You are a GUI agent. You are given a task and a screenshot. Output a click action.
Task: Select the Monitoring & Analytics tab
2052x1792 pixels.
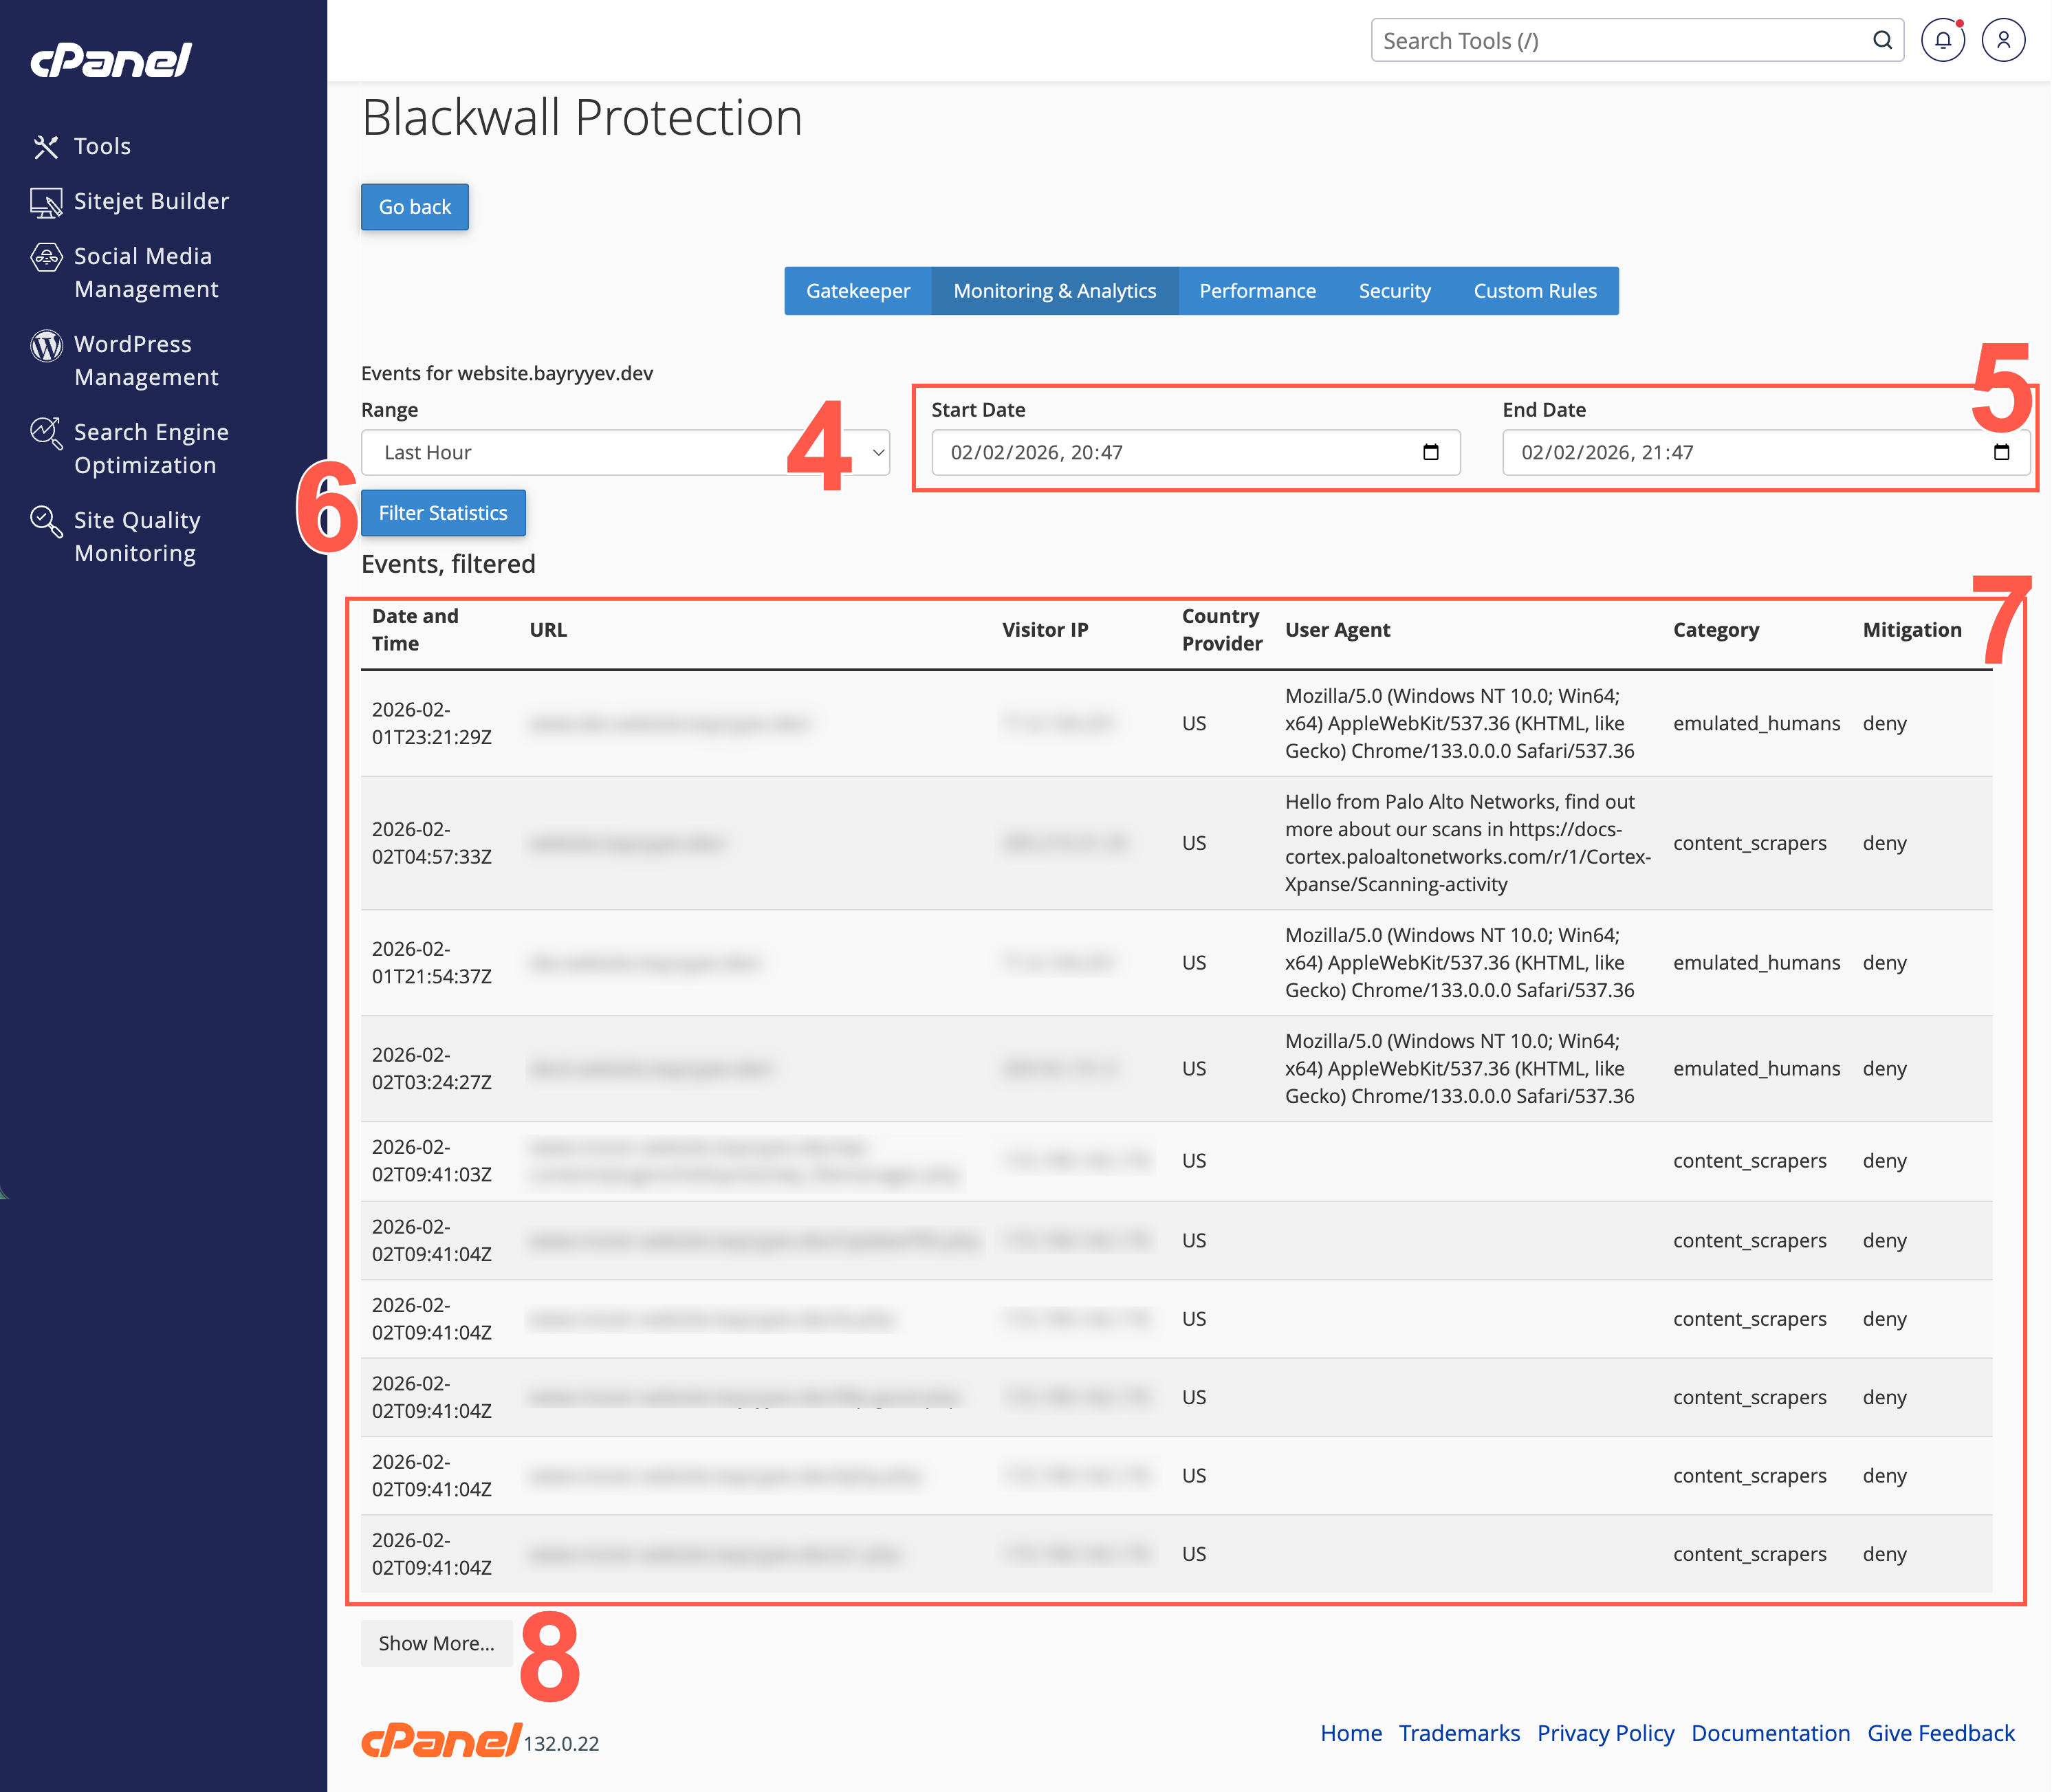[1055, 291]
